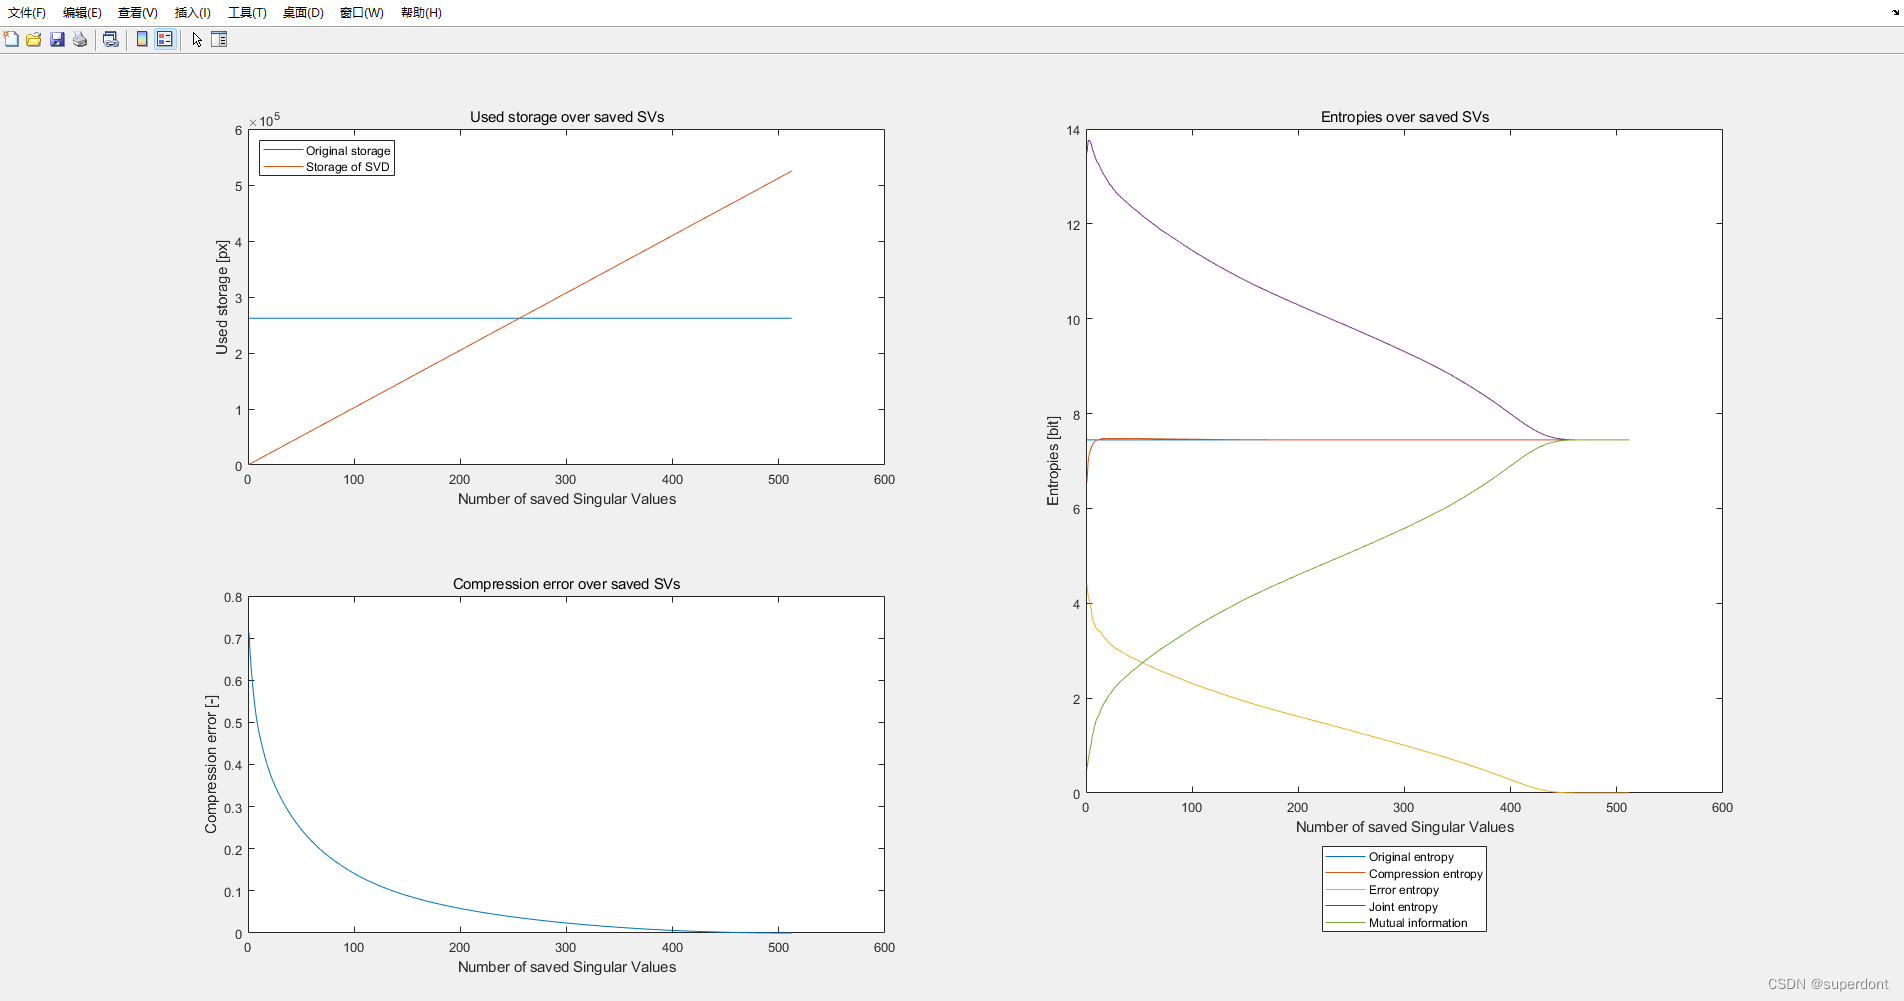
Task: Click y-axis label 'Used storage [px]'
Action: click(222, 297)
